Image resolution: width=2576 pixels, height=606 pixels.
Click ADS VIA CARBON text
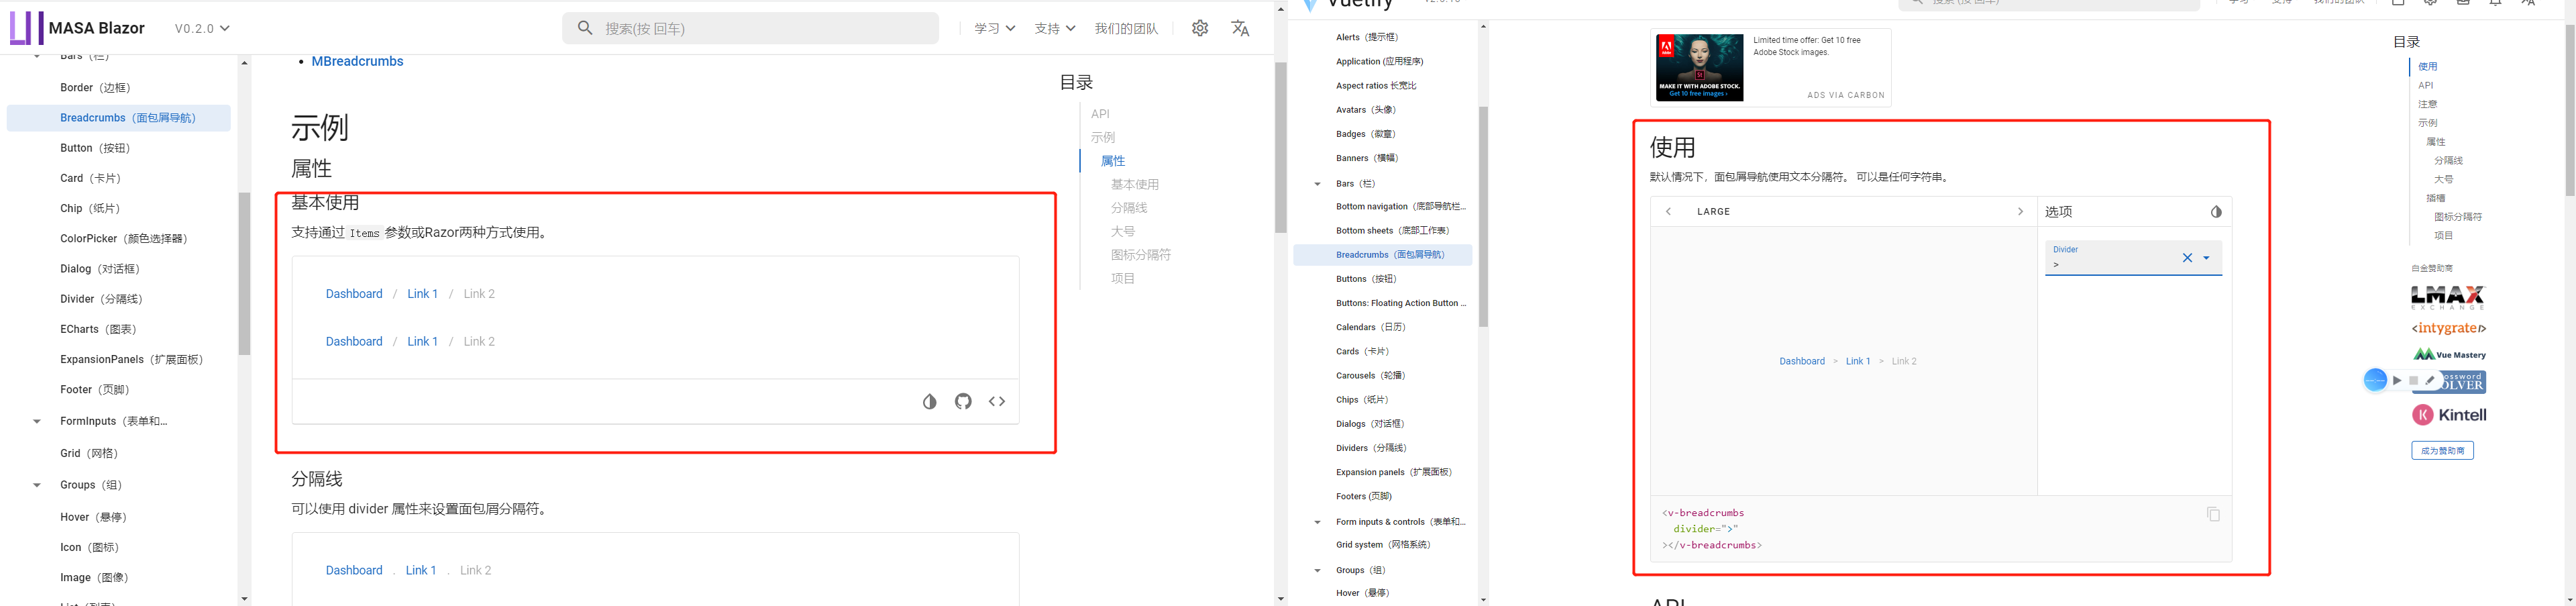coord(1845,95)
